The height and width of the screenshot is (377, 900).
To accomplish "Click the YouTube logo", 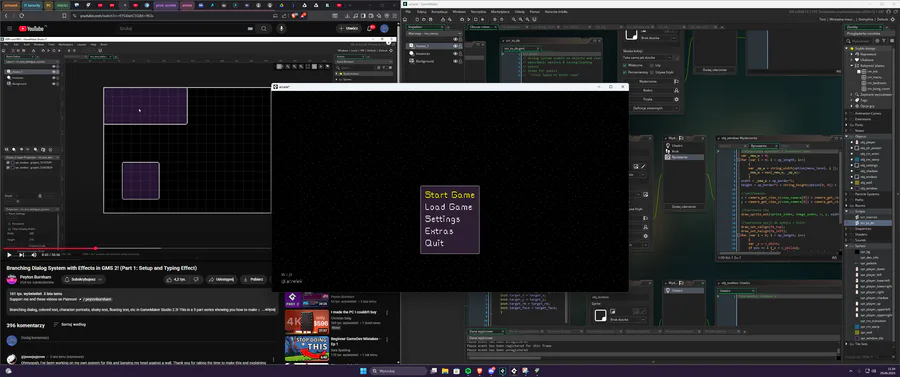I will (32, 29).
